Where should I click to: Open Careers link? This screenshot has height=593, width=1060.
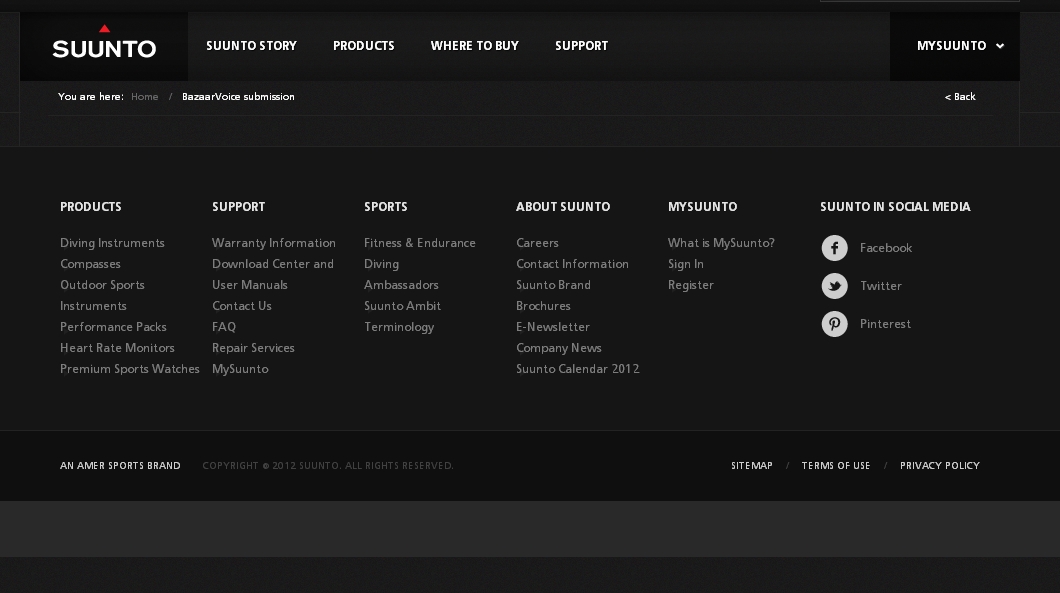[x=537, y=243]
